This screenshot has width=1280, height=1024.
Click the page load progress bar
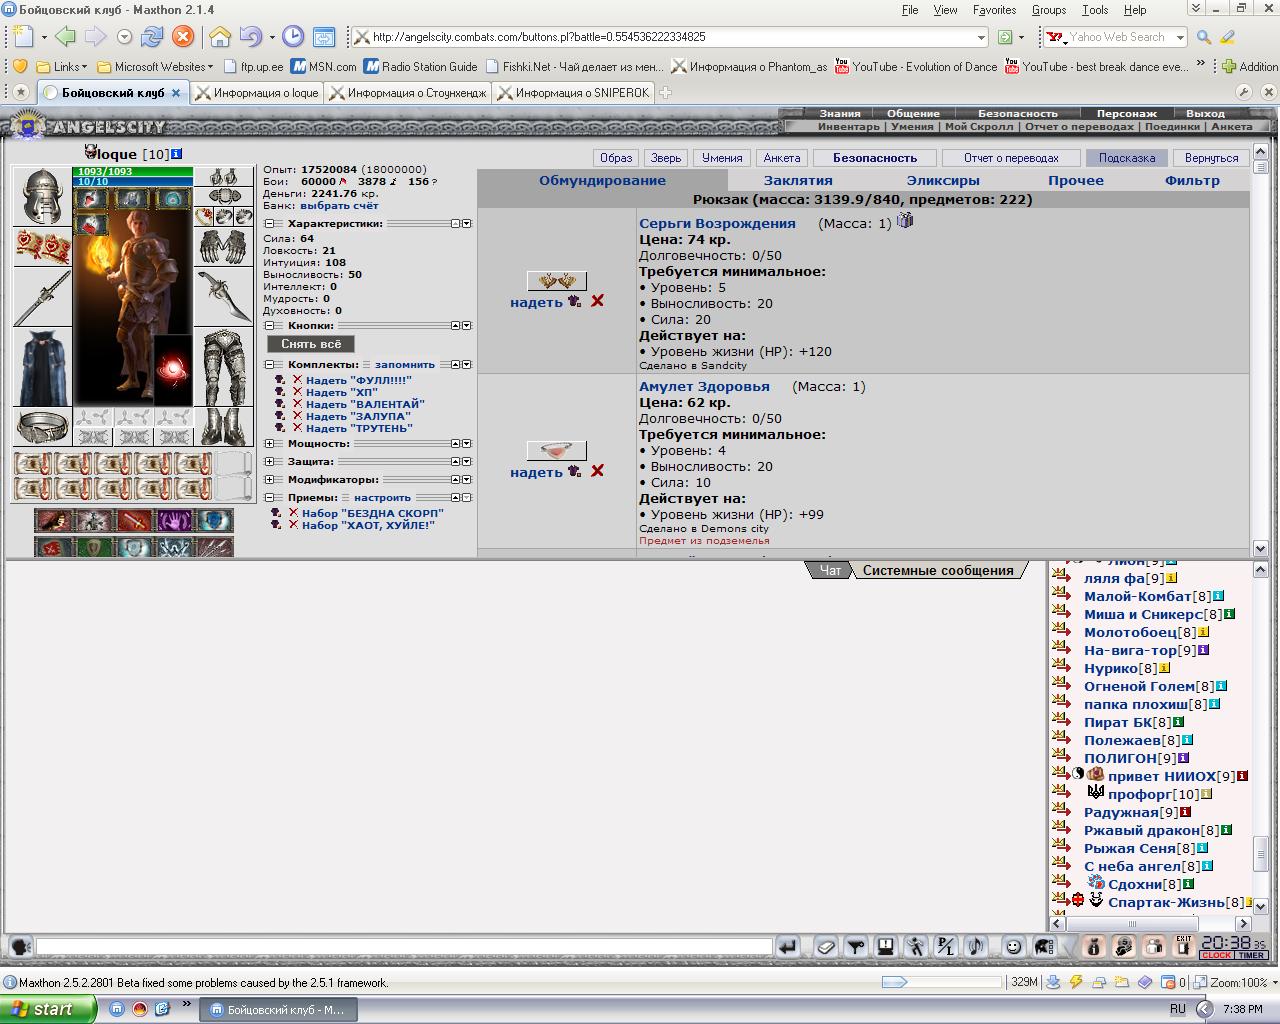[941, 982]
